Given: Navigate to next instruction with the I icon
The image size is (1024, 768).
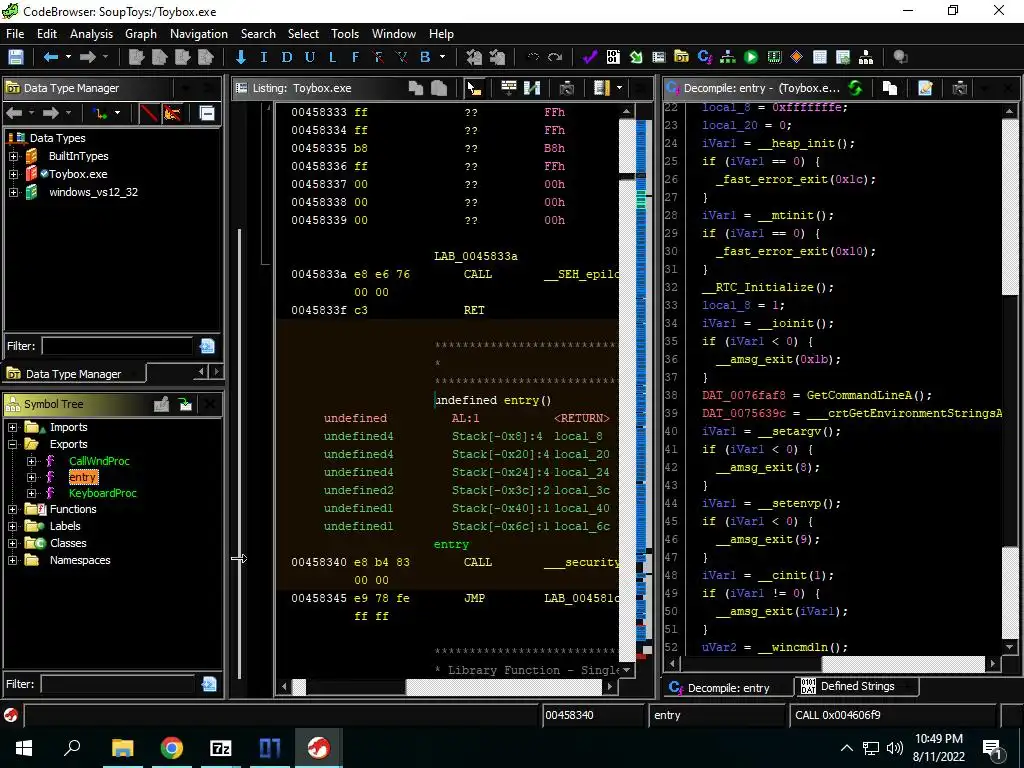Looking at the screenshot, I should point(264,57).
